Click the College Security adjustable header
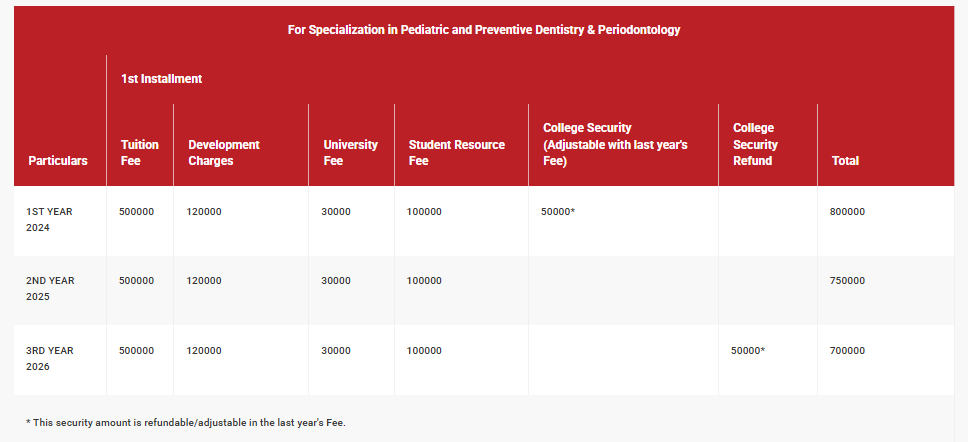This screenshot has height=442, width=968. [615, 144]
